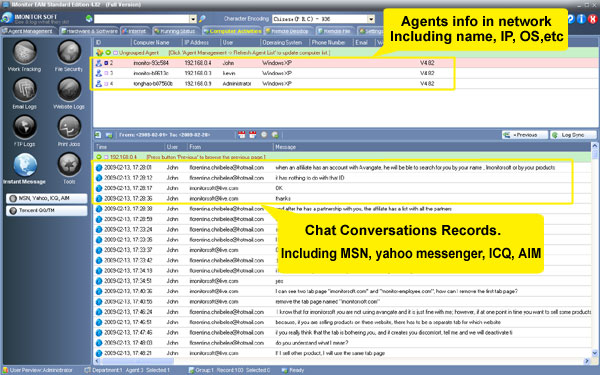
Task: Click the export icon left of date range
Action: 98,135
